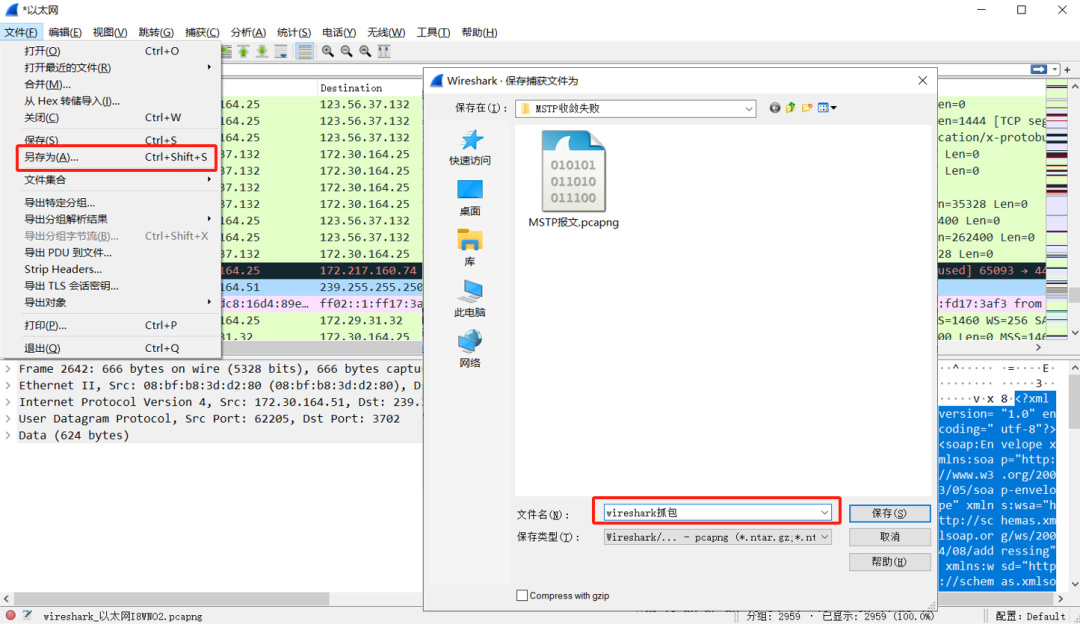Choose 导出特定分组... menu entry

tap(110, 202)
